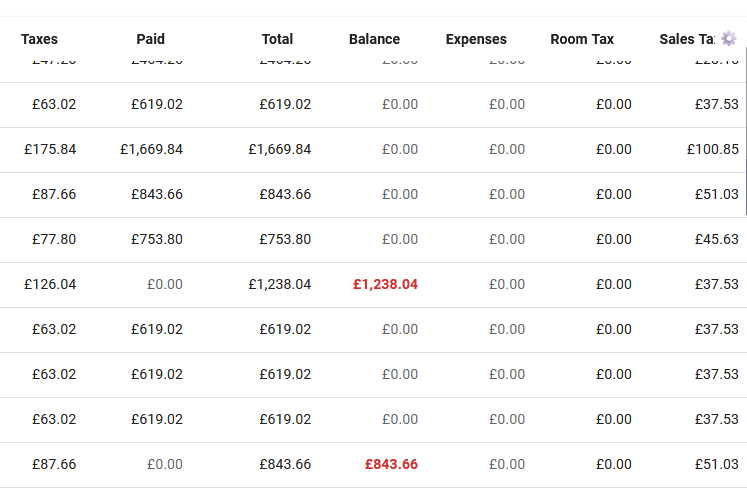The width and height of the screenshot is (747, 500).
Task: Click the Room Tax column header
Action: [x=582, y=40]
